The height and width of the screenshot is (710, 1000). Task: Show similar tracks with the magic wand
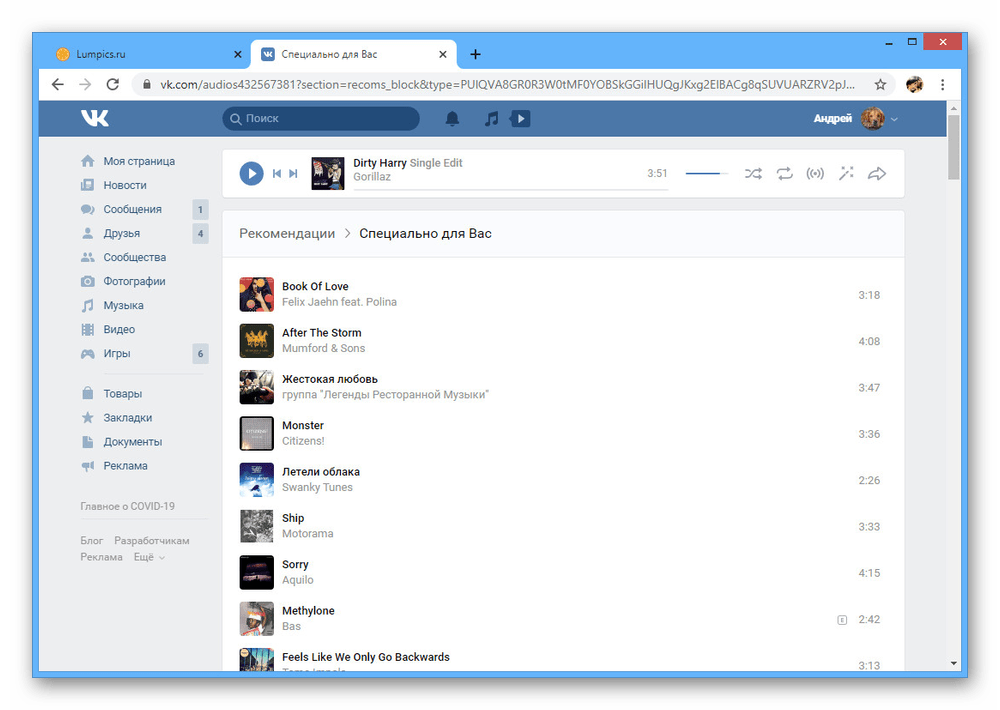coord(846,174)
